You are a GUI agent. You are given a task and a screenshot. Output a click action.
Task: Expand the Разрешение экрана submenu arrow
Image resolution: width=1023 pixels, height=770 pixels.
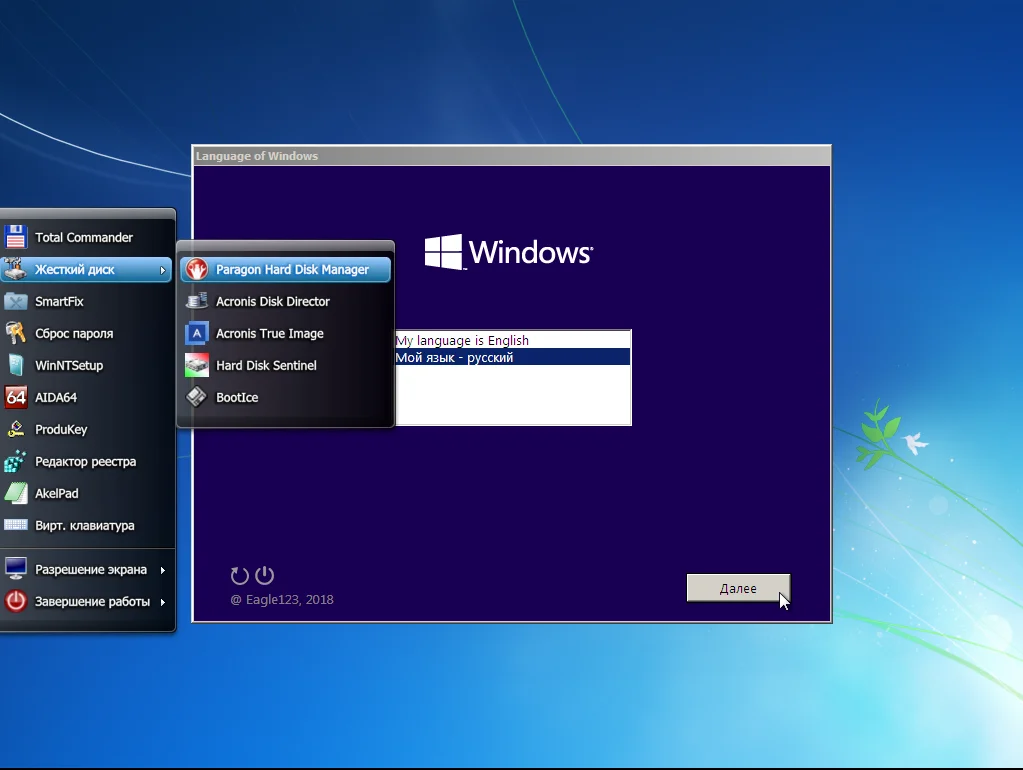click(x=163, y=570)
